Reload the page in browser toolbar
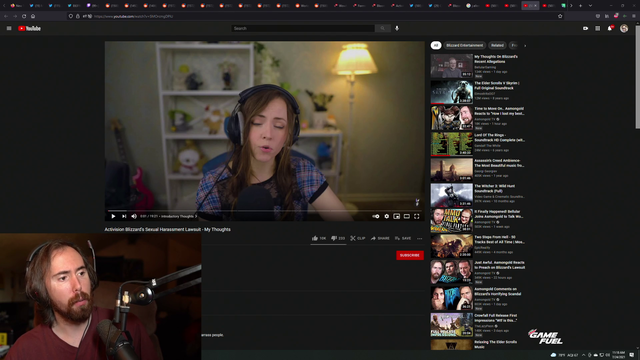The height and width of the screenshot is (360, 640). 24,16
